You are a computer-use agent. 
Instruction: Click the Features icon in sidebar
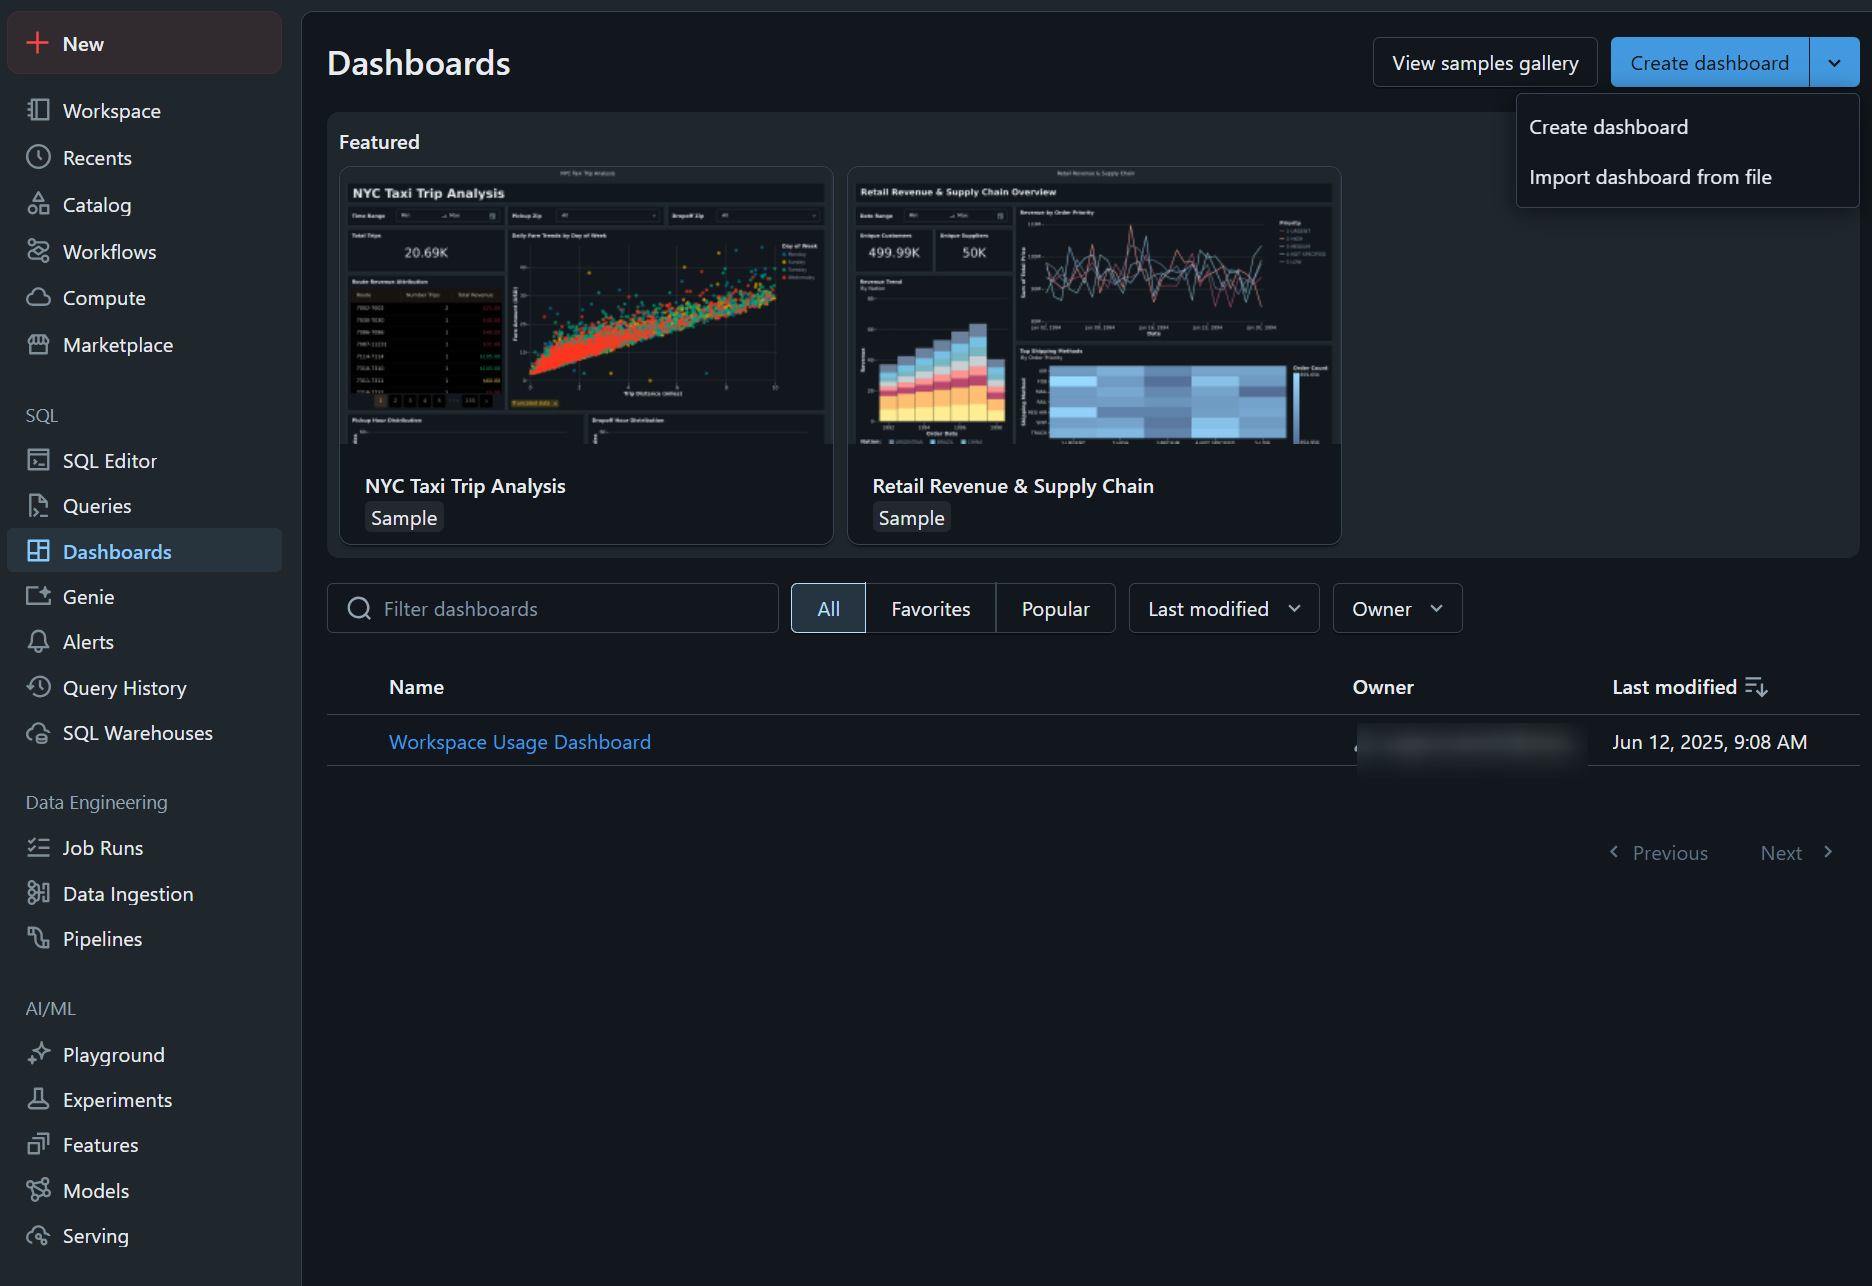click(38, 1144)
